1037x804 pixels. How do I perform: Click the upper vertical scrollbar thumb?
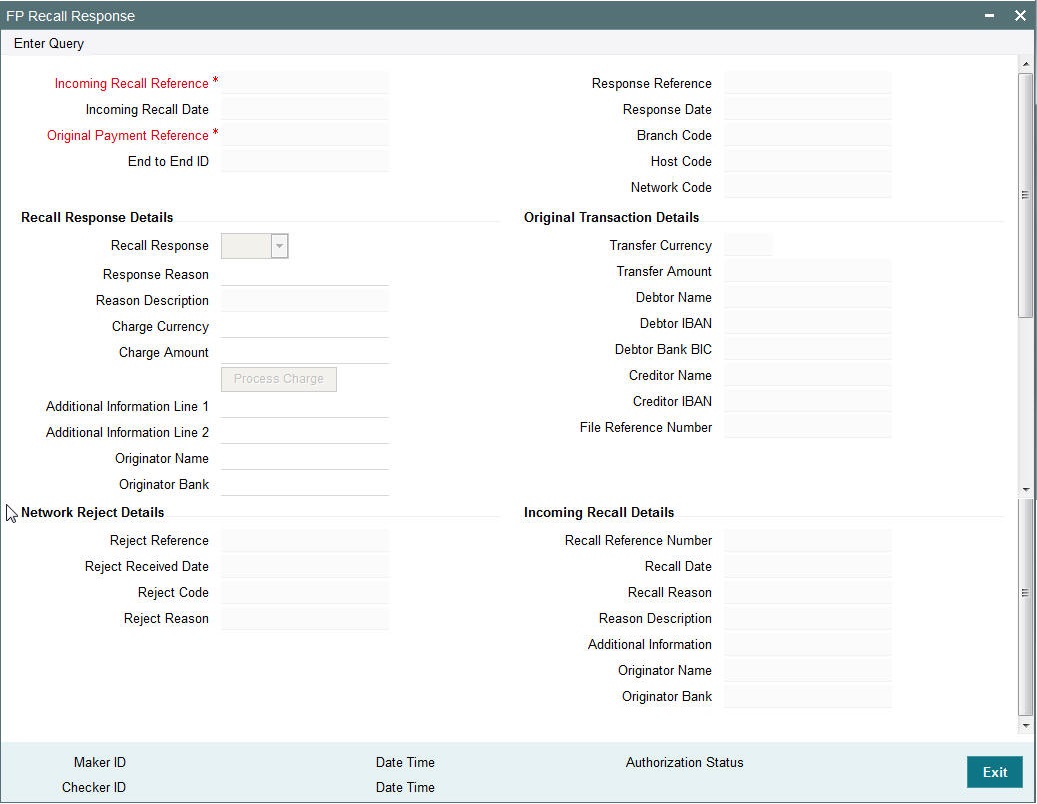(1026, 195)
